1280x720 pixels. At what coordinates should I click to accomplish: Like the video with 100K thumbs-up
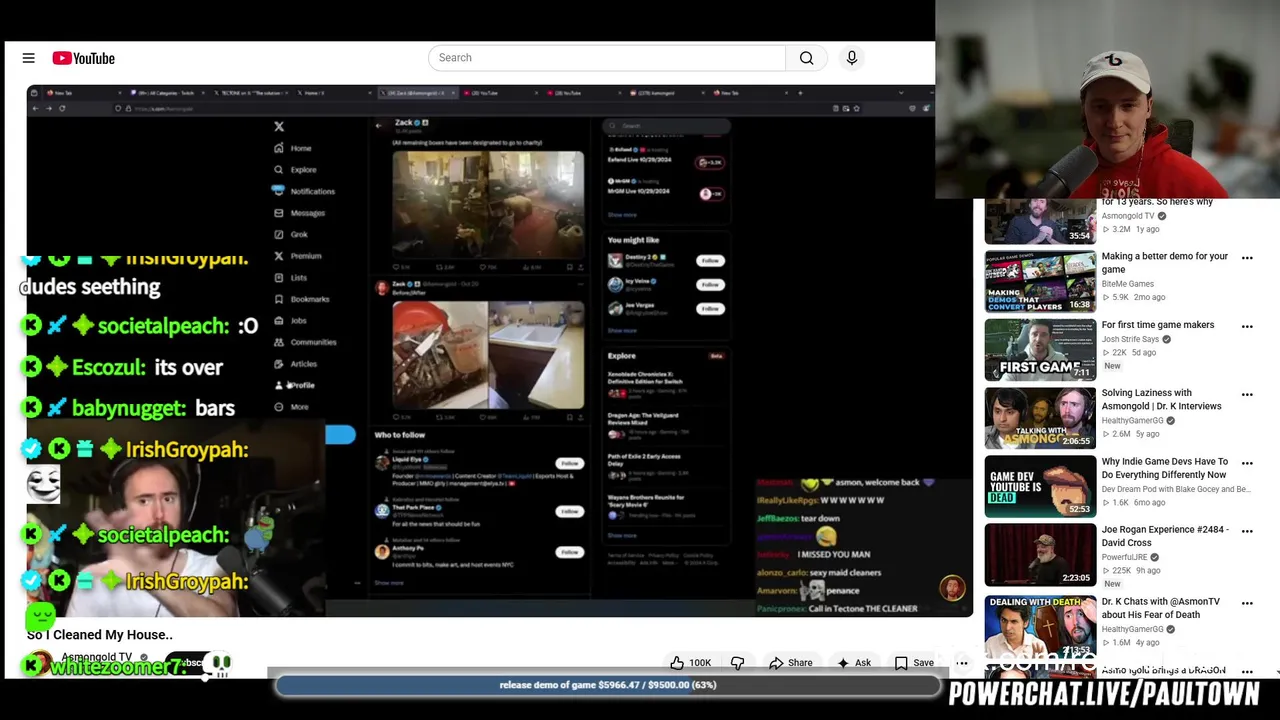690,662
